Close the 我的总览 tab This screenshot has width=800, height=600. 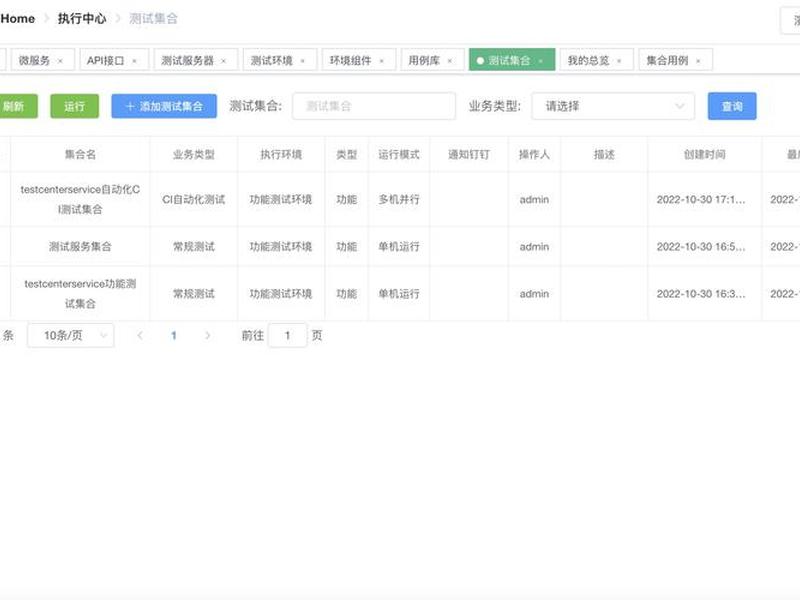[x=619, y=61]
